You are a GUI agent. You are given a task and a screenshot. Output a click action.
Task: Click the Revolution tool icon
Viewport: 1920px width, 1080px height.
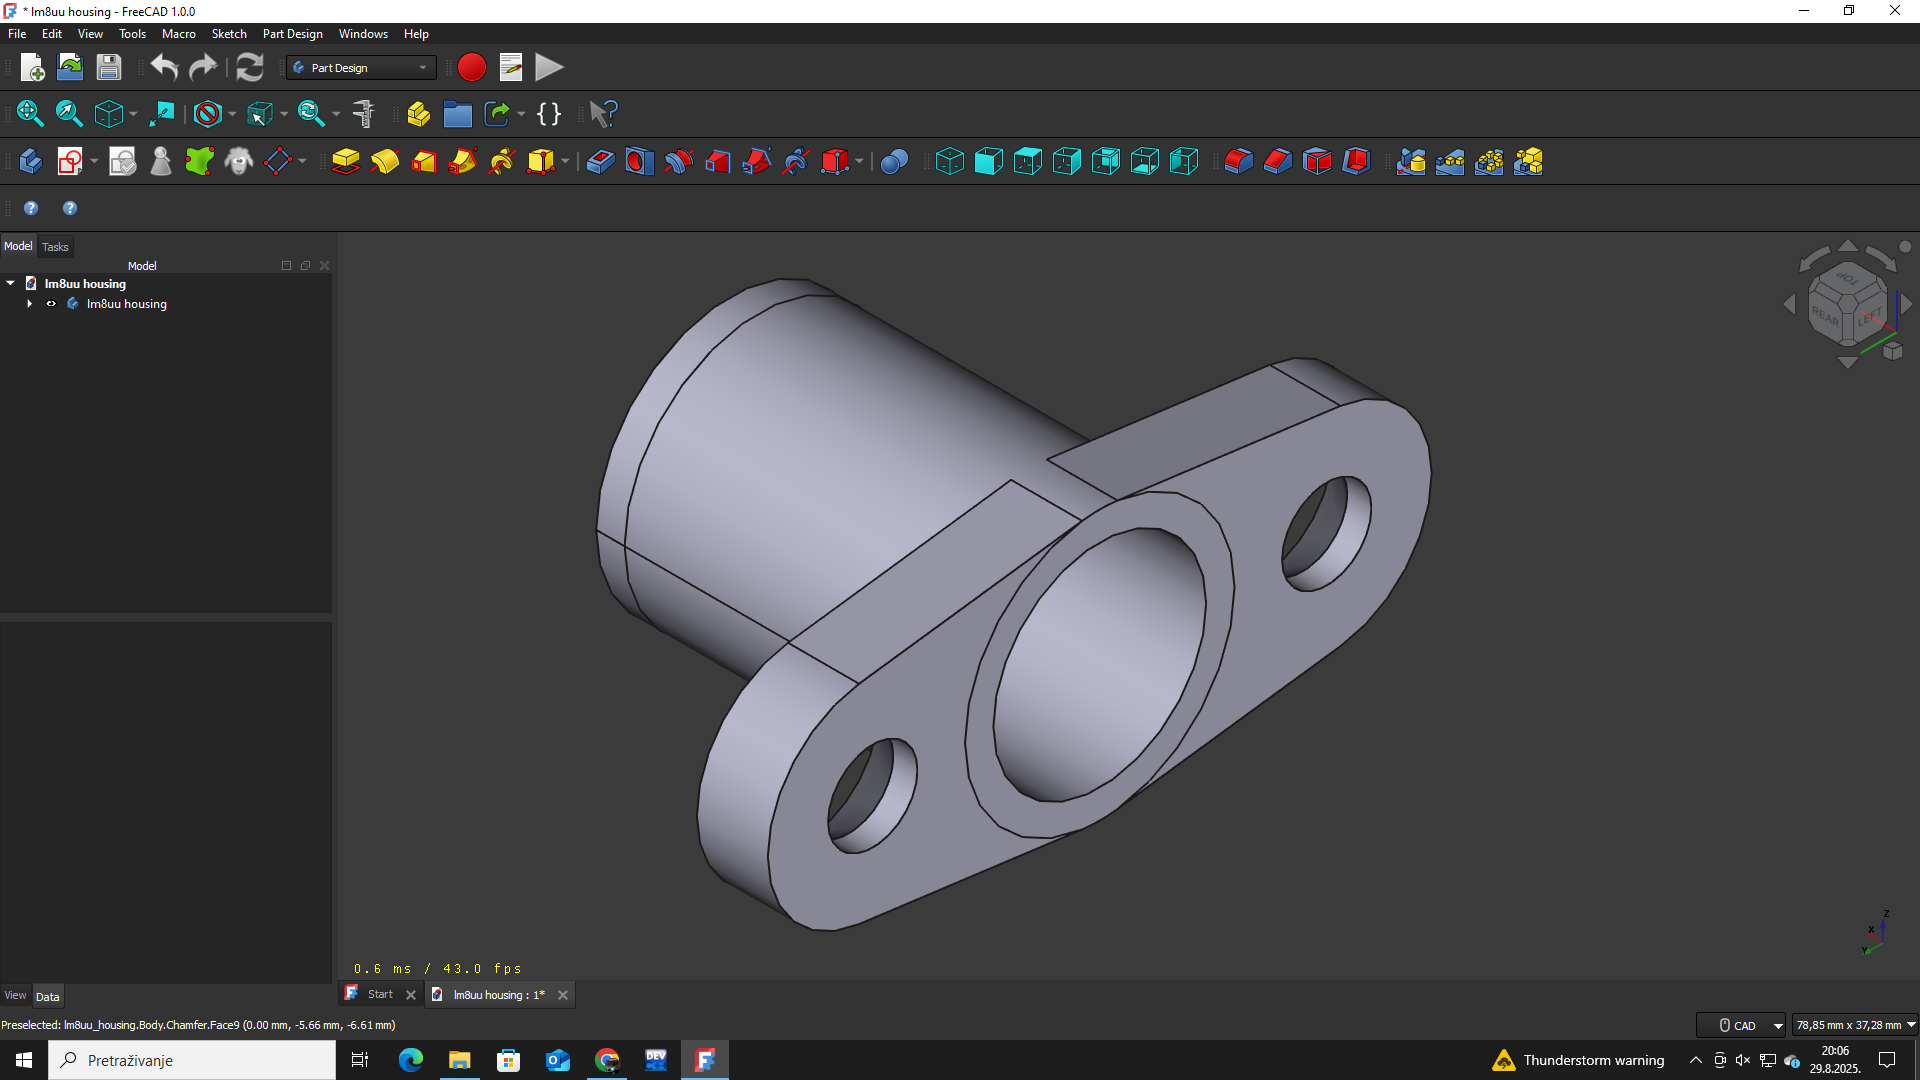click(384, 161)
